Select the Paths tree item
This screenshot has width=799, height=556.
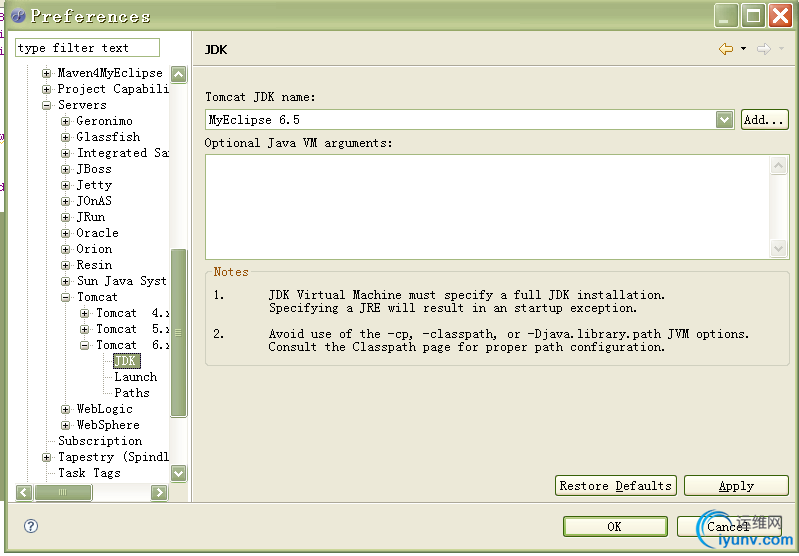point(132,393)
